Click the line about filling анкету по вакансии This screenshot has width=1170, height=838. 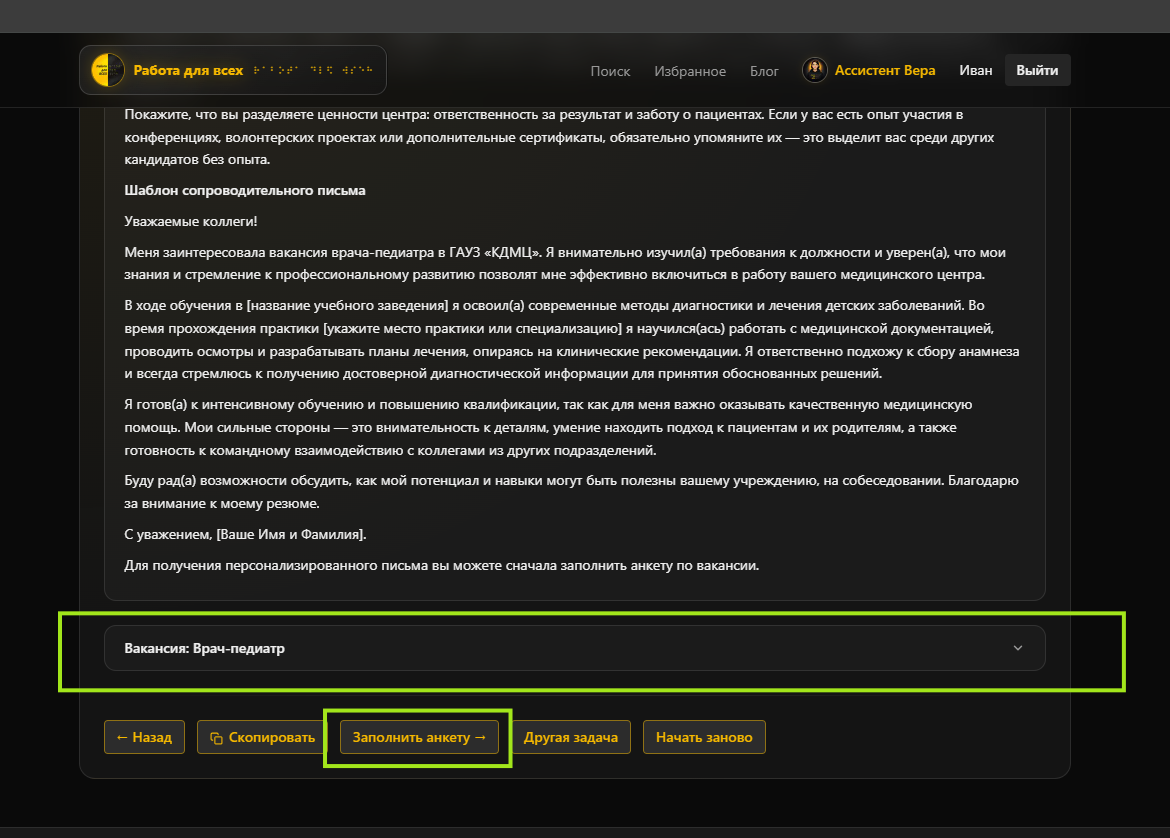tap(442, 566)
